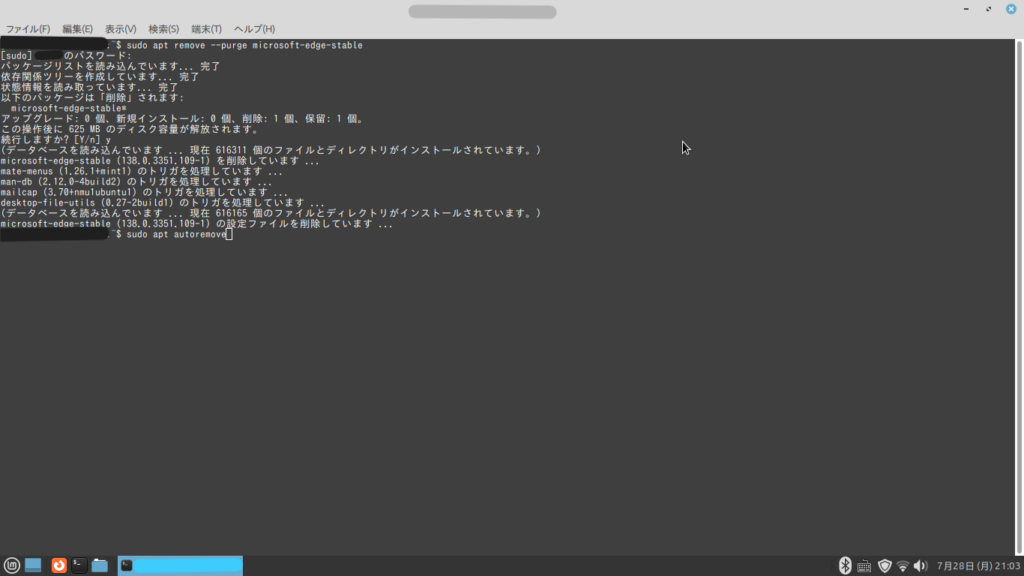Click the show desktop icon in panel
This screenshot has height=576, width=1024.
(33, 566)
